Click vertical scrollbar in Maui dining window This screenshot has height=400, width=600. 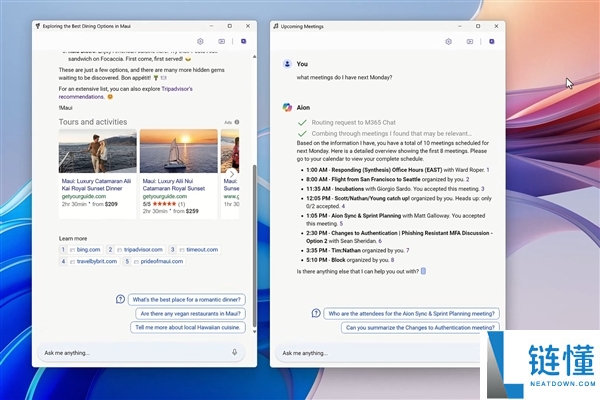point(254,245)
